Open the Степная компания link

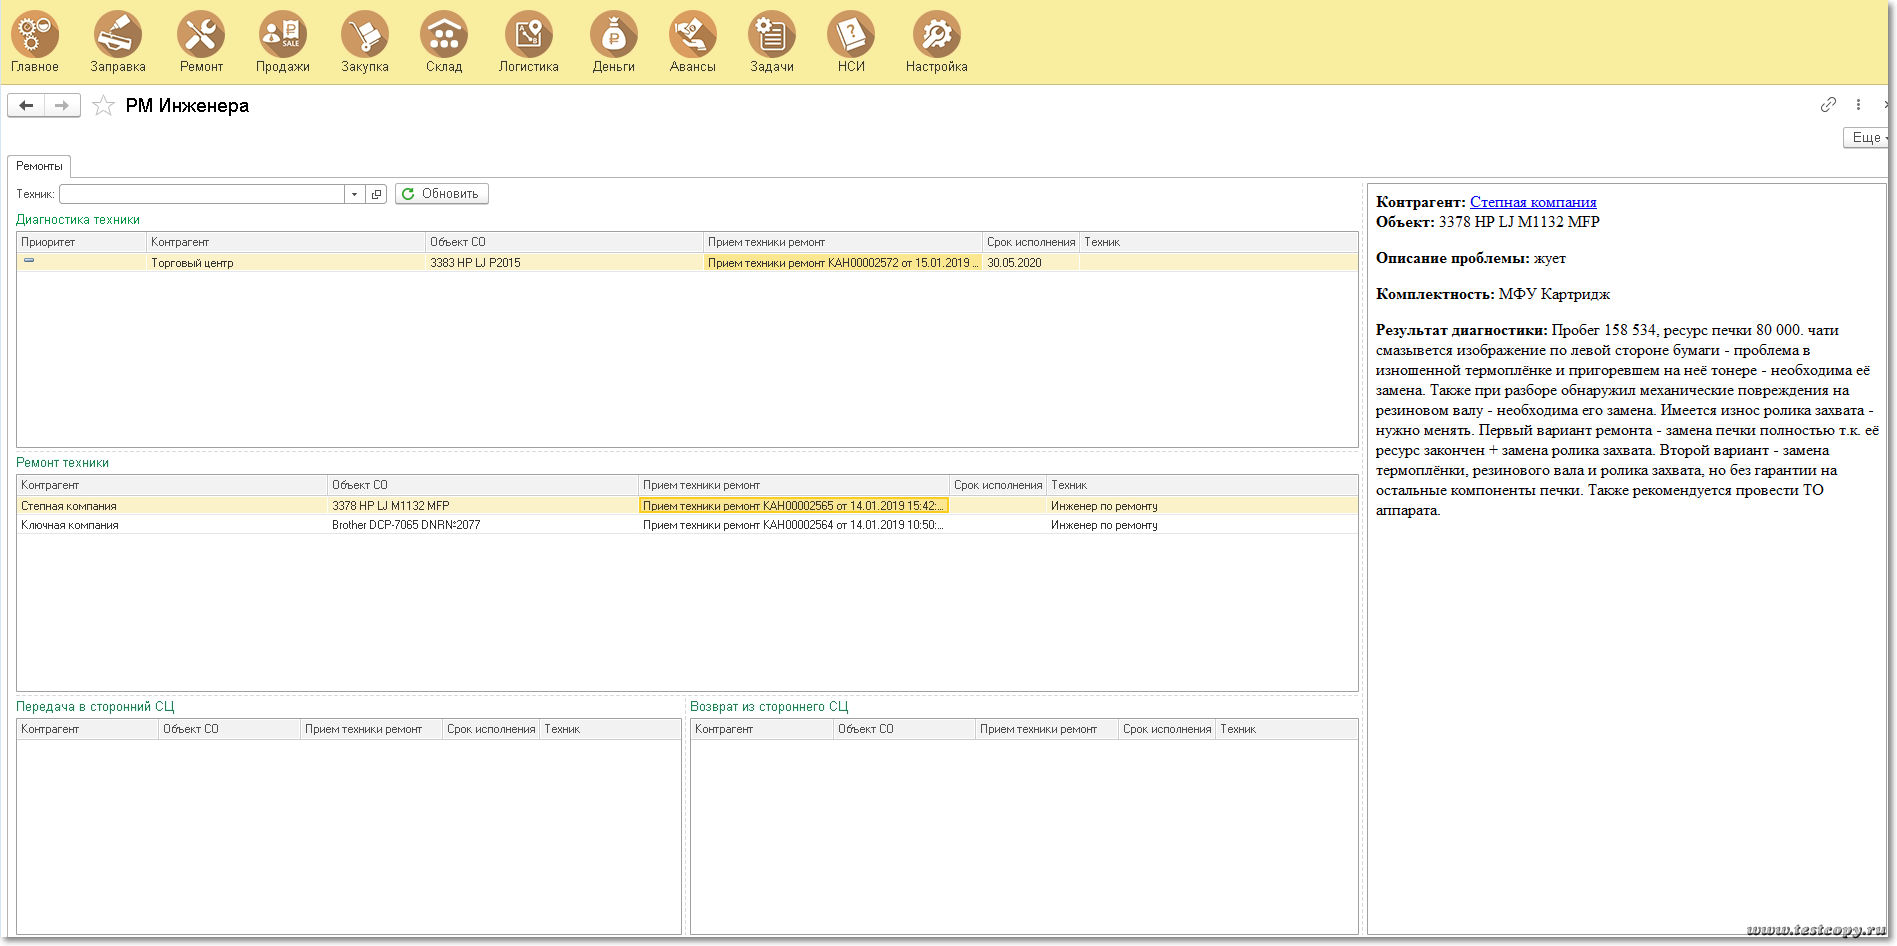coord(1532,202)
